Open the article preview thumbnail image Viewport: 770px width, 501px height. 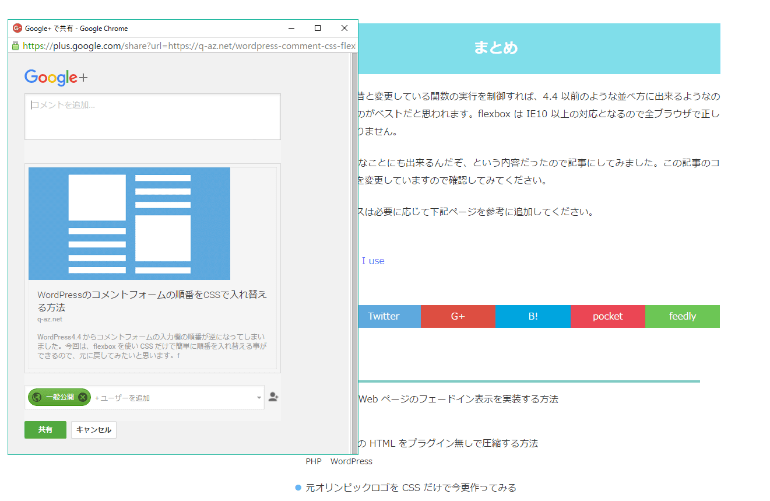click(129, 223)
